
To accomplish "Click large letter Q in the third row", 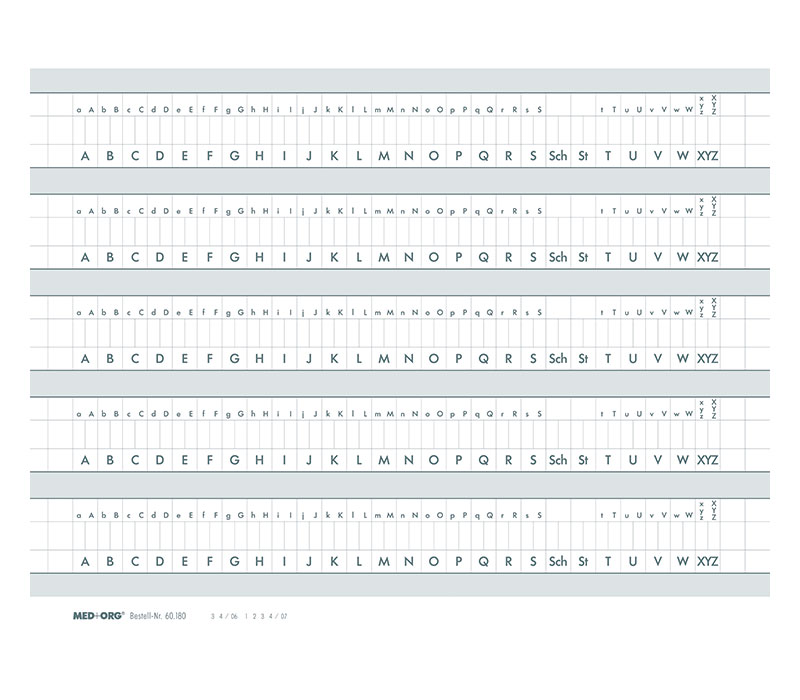I will 484,358.
